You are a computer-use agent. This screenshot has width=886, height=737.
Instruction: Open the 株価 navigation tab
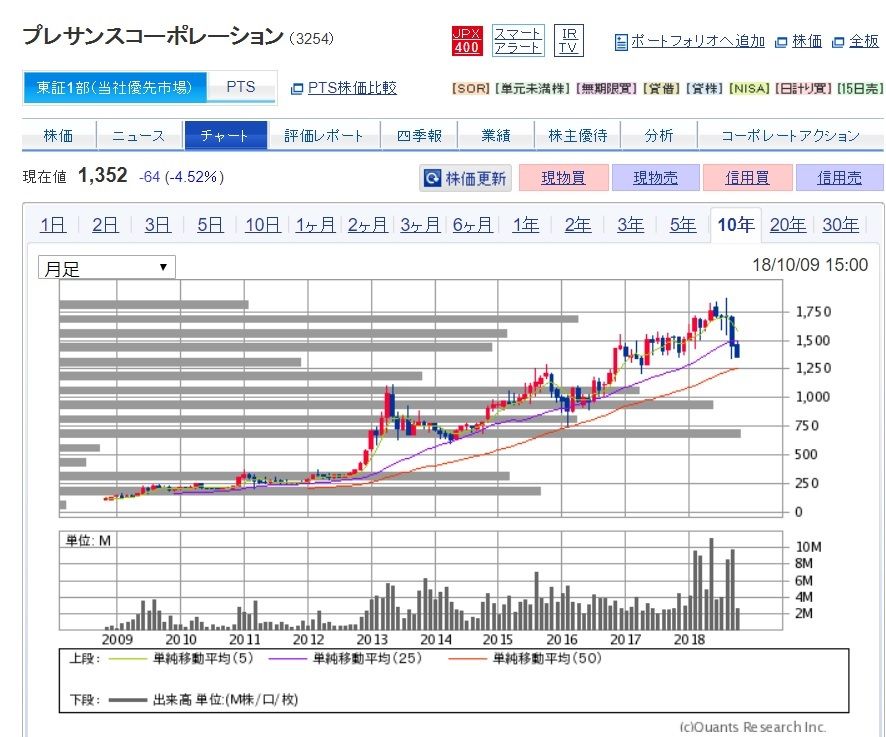click(59, 136)
